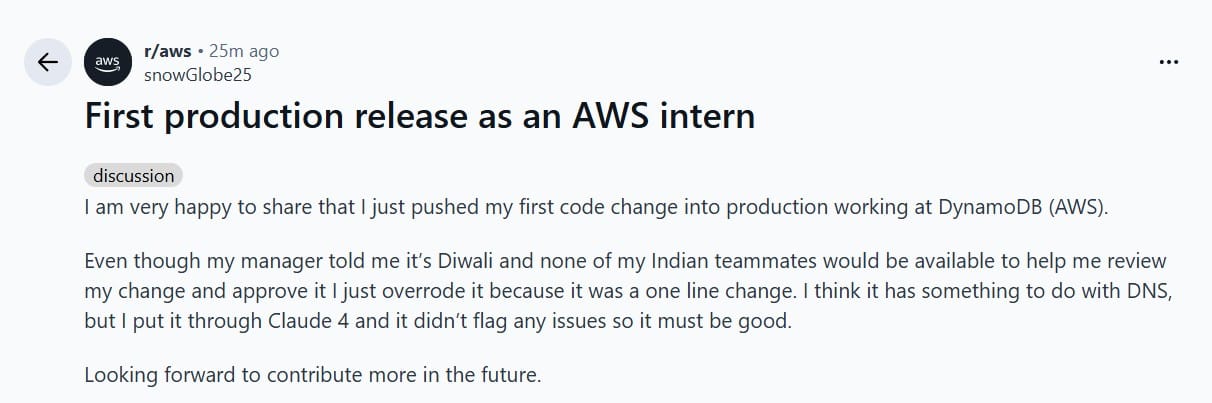This screenshot has width=1212, height=403.
Task: Open the AWS subreddit avatar icon
Action: click(107, 61)
